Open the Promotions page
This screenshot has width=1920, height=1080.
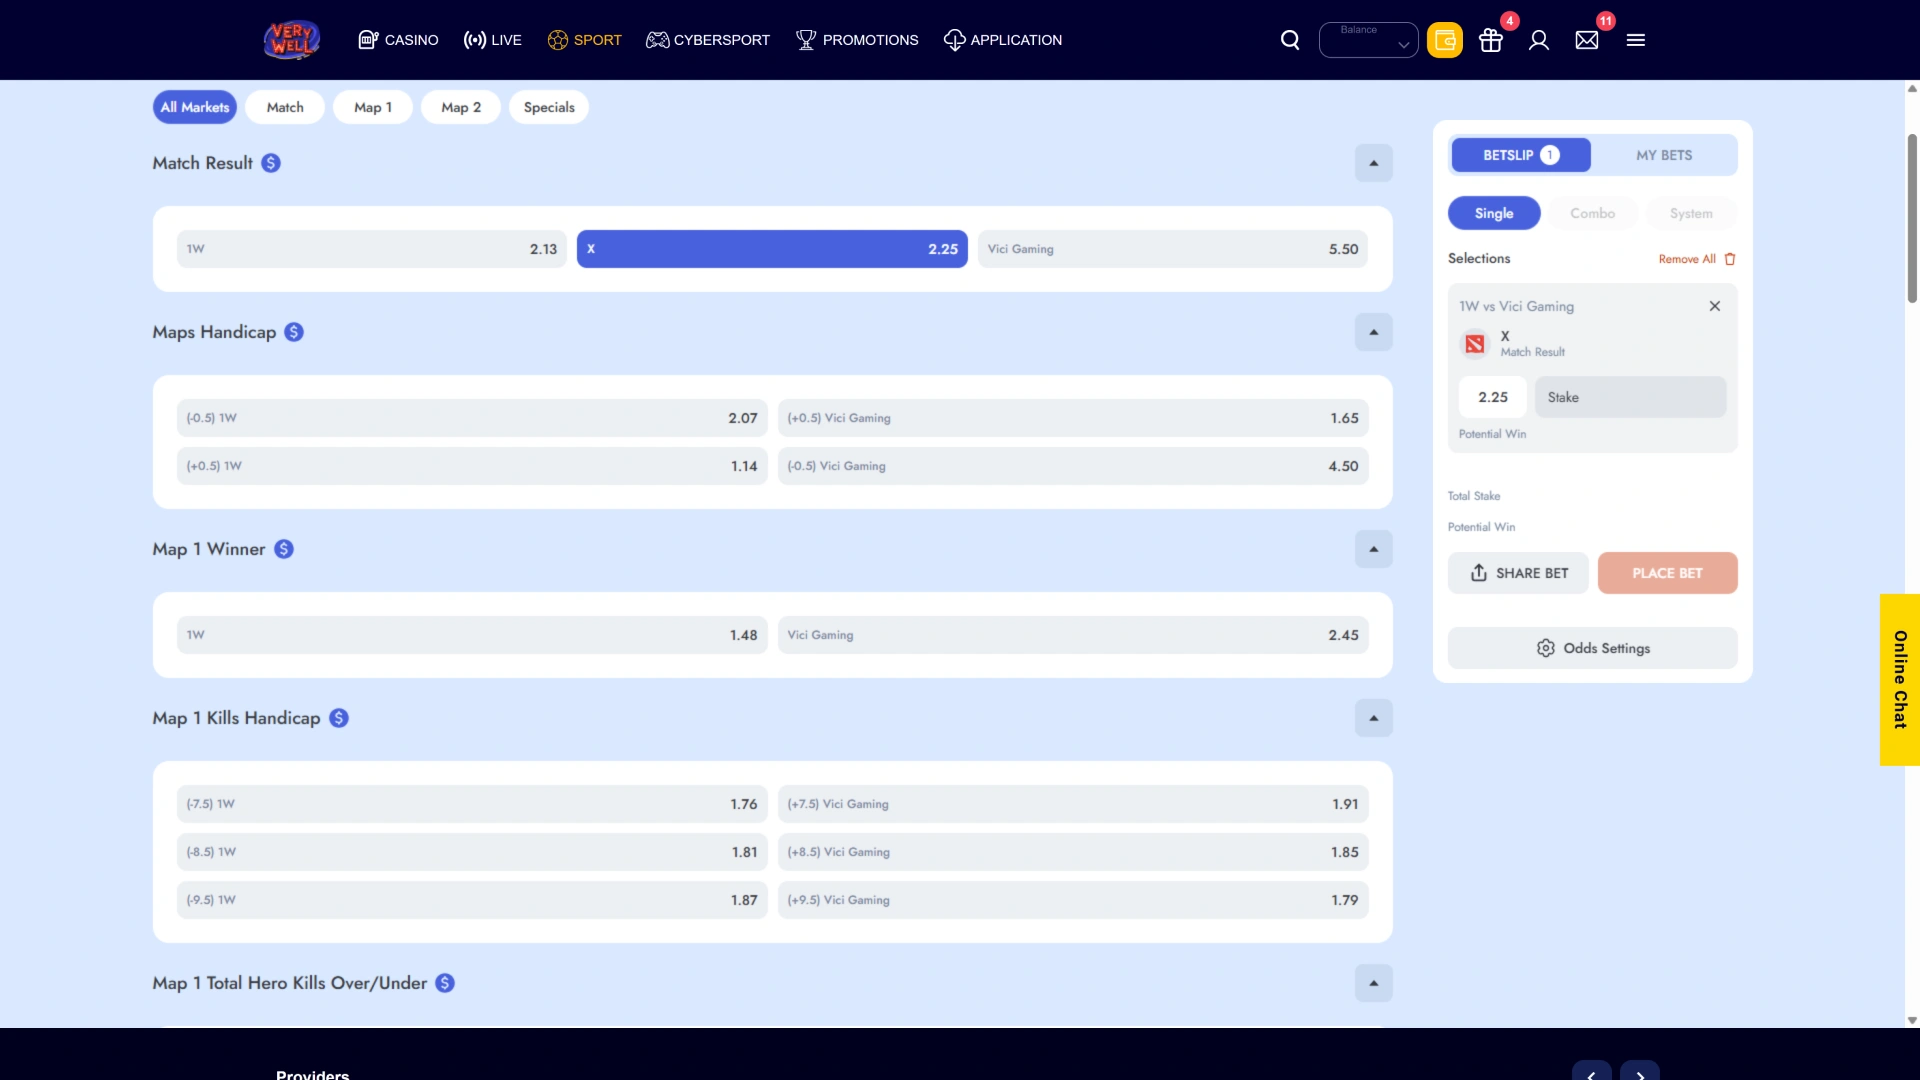coord(857,40)
